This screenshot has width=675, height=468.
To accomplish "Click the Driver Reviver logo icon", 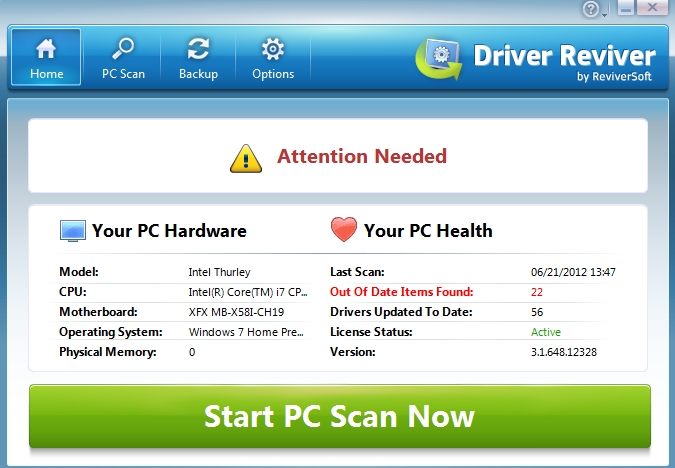I will (439, 59).
